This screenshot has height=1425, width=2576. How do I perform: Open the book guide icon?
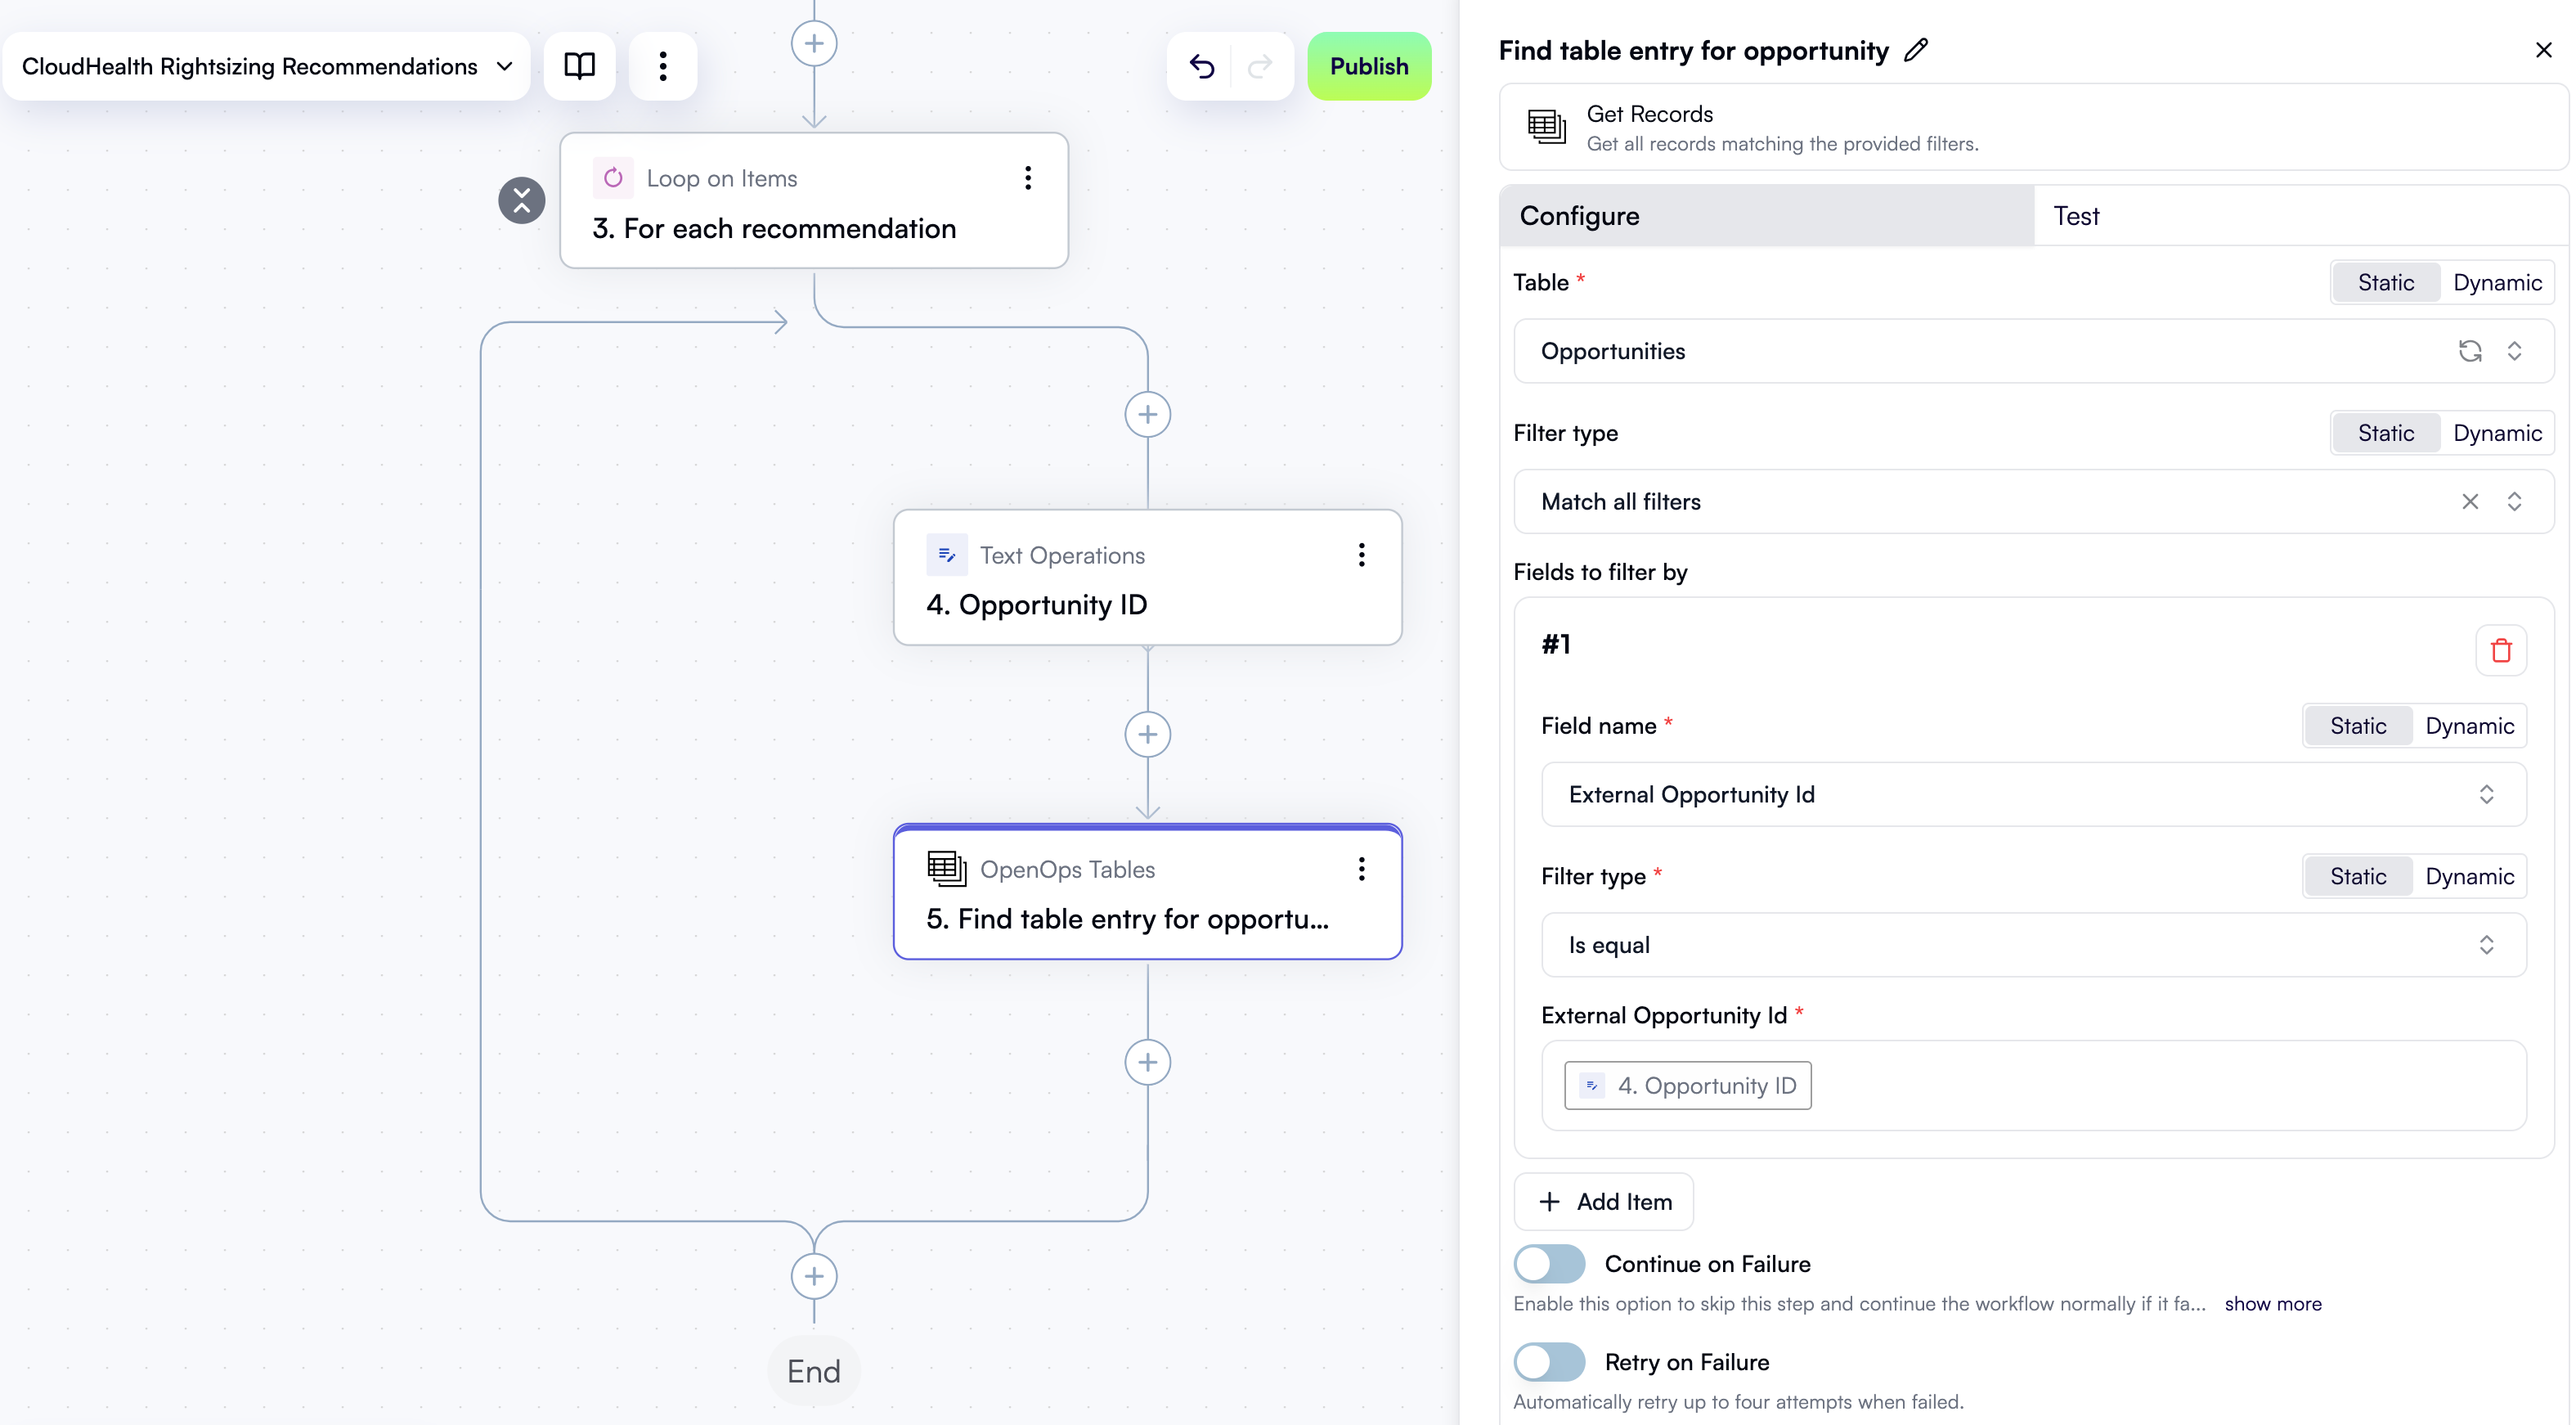(579, 66)
